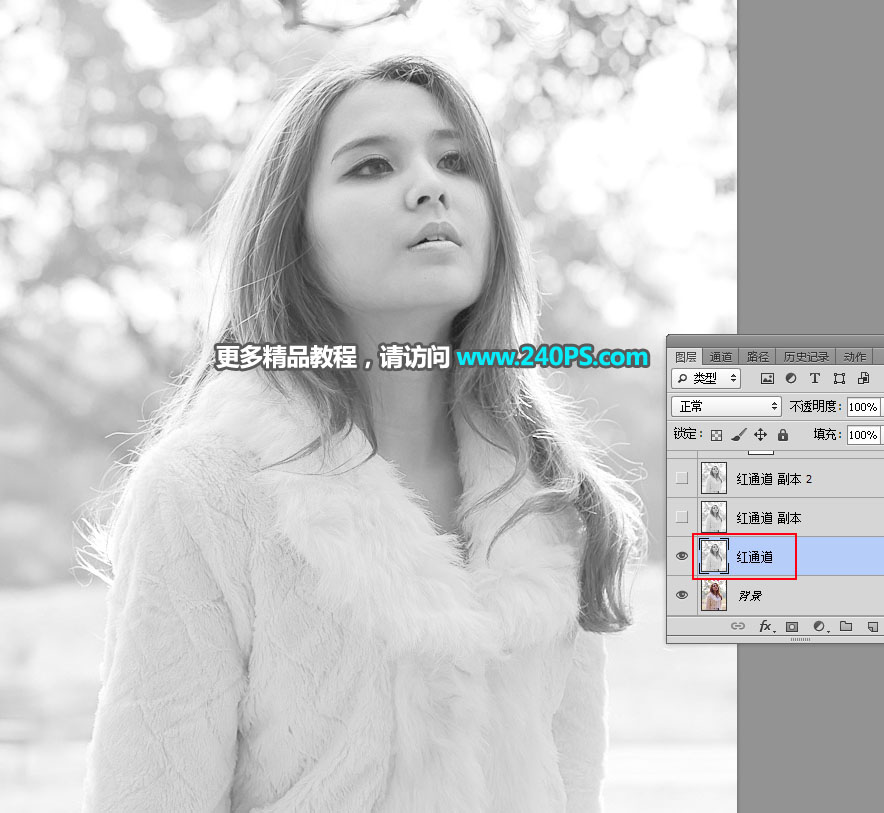This screenshot has height=813, width=884.
Task: Select the 红通道 副本 2 layer thumbnail
Action: (x=714, y=478)
